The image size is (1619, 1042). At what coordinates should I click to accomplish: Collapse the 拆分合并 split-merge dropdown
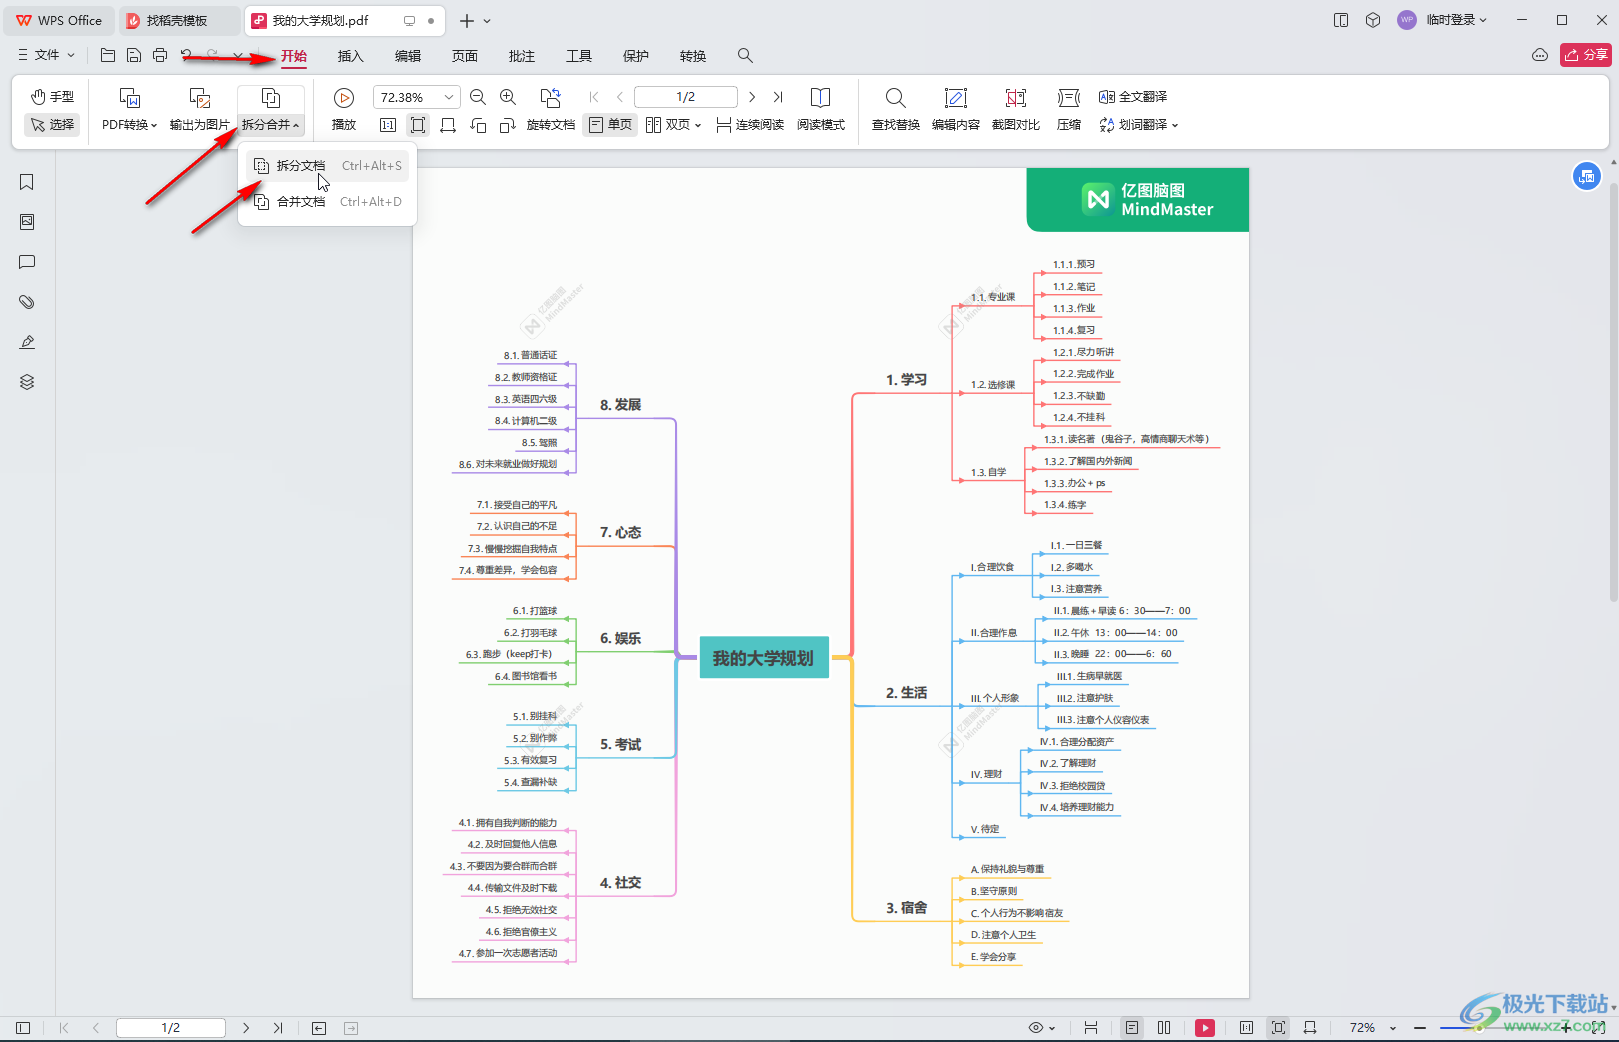pos(270,125)
